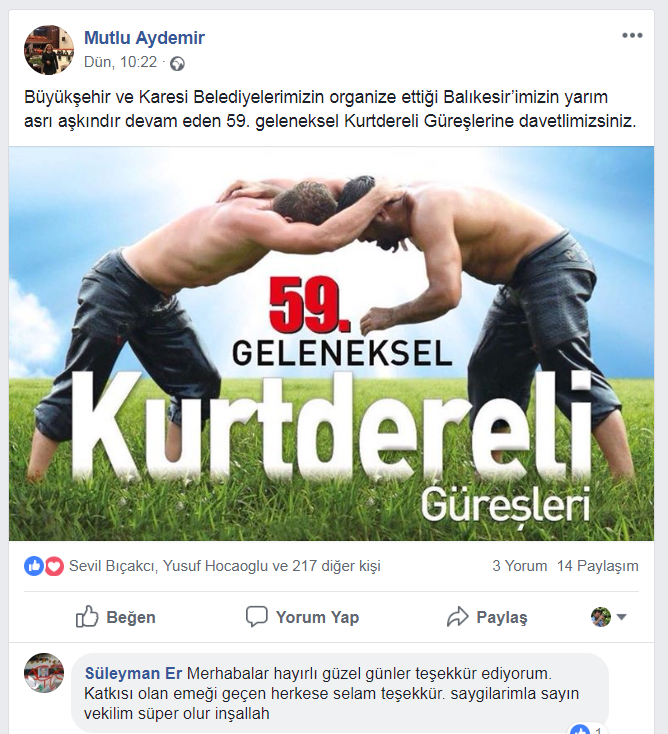The height and width of the screenshot is (734, 668).
Task: View the 14 Paylaşım shares list
Action: (598, 565)
